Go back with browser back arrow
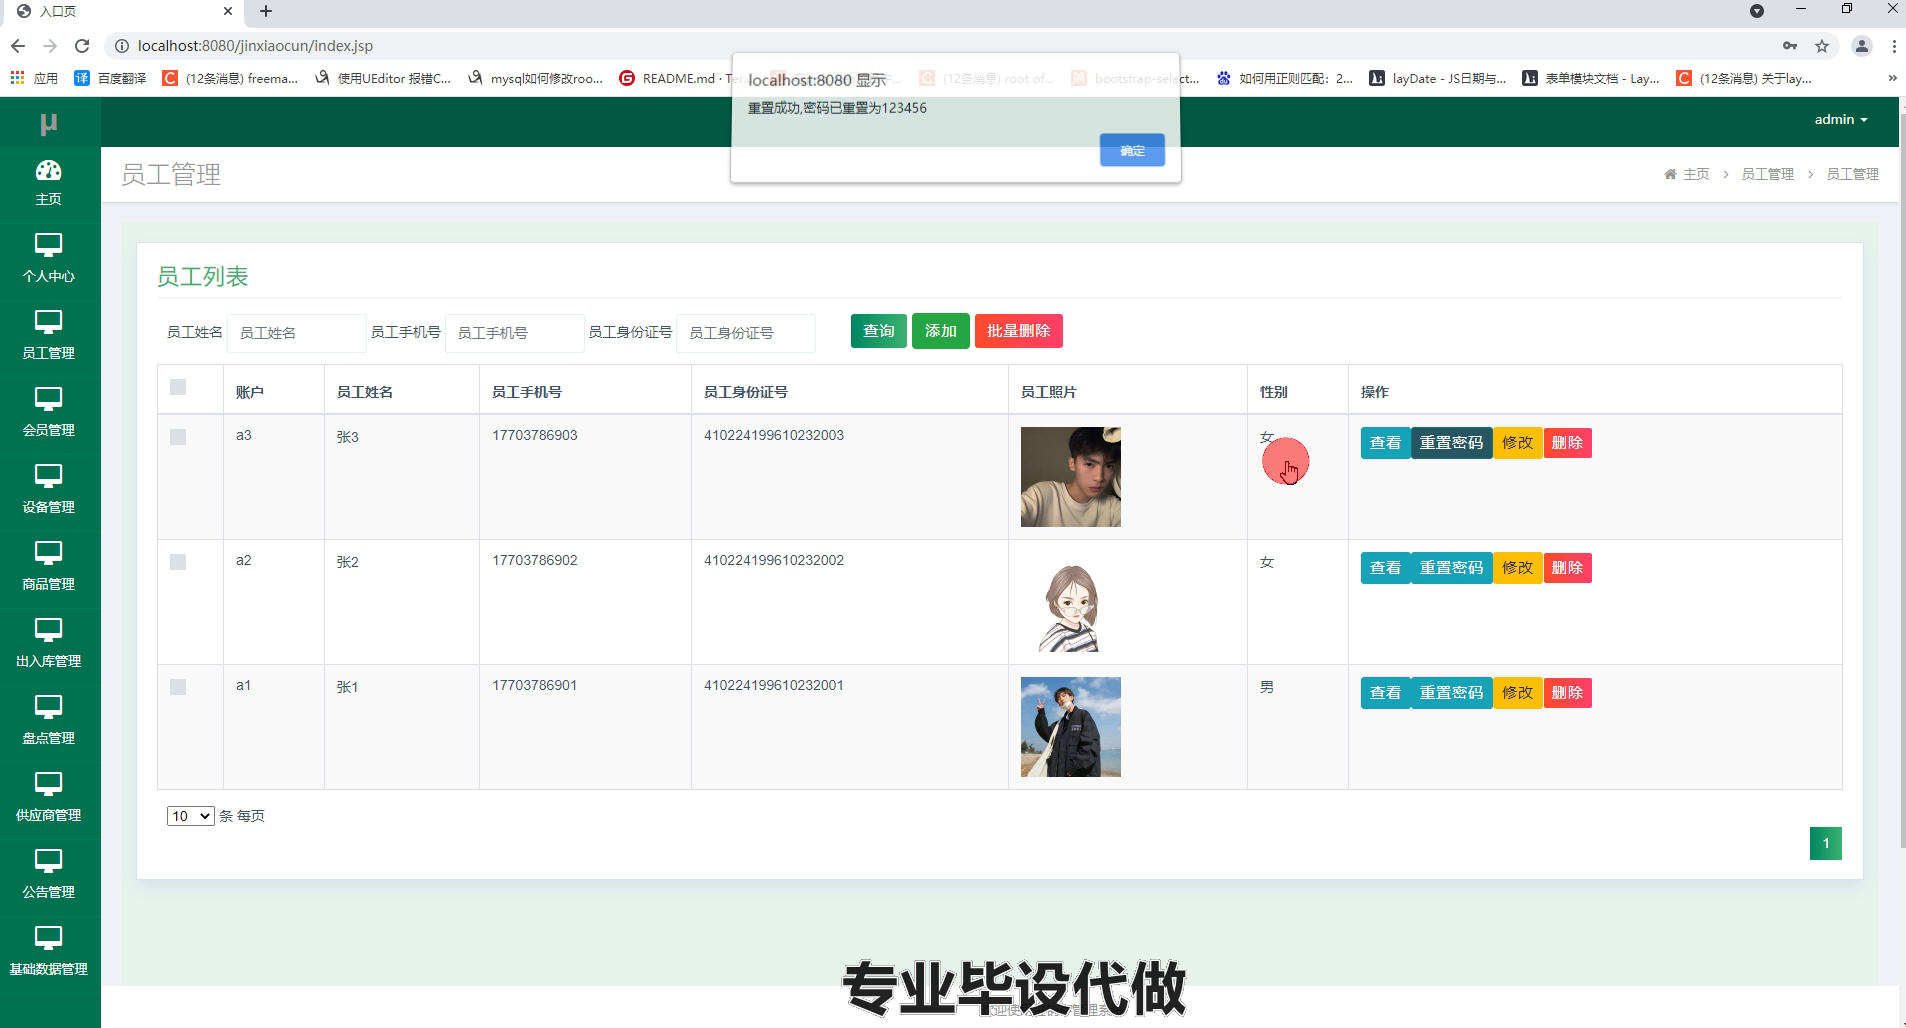 [18, 46]
